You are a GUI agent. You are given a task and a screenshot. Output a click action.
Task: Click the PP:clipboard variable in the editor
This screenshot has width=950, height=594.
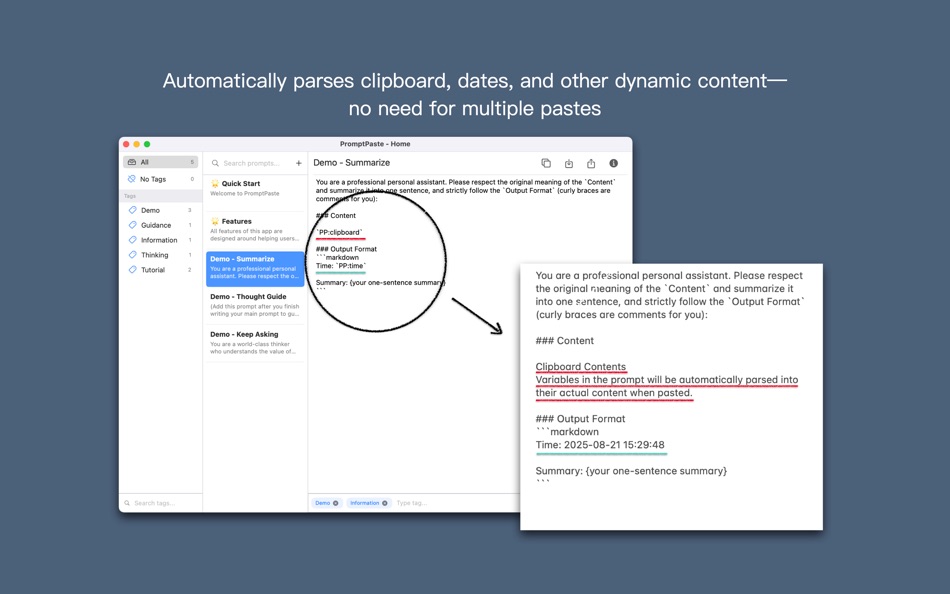[339, 232]
